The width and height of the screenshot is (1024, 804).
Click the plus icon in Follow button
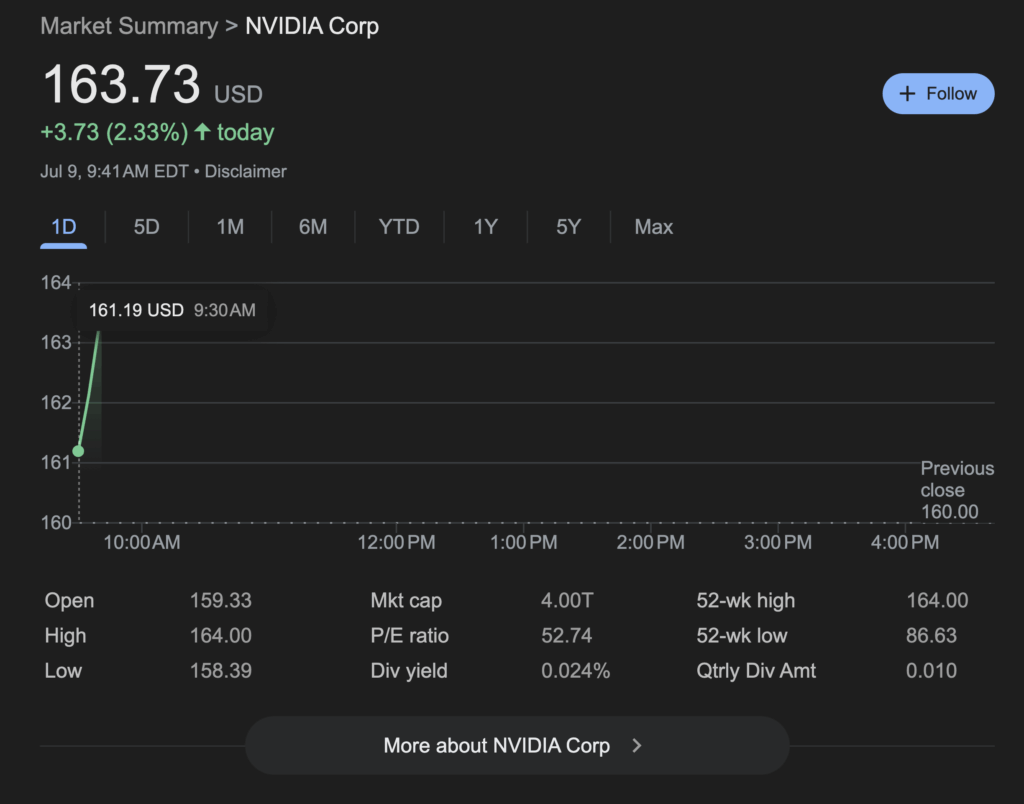tap(907, 94)
